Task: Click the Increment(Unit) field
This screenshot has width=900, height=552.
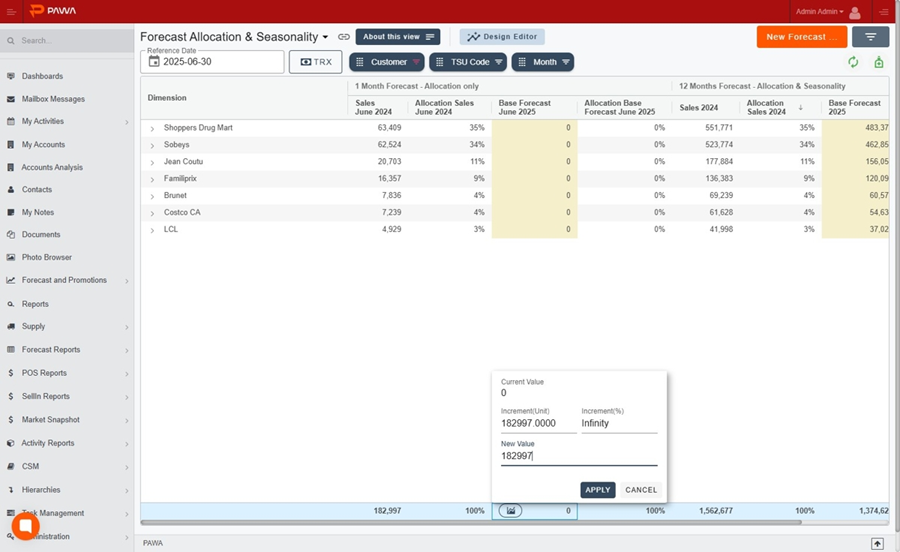Action: click(x=538, y=423)
